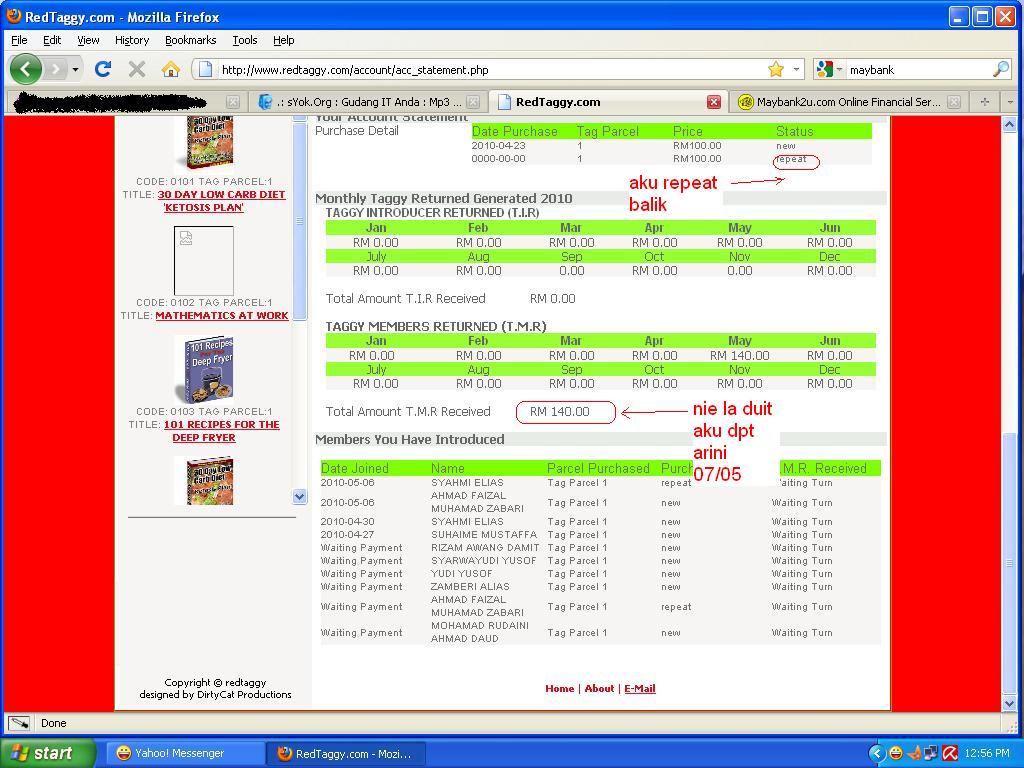Bookmark this page with the star icon

pyautogui.click(x=776, y=69)
